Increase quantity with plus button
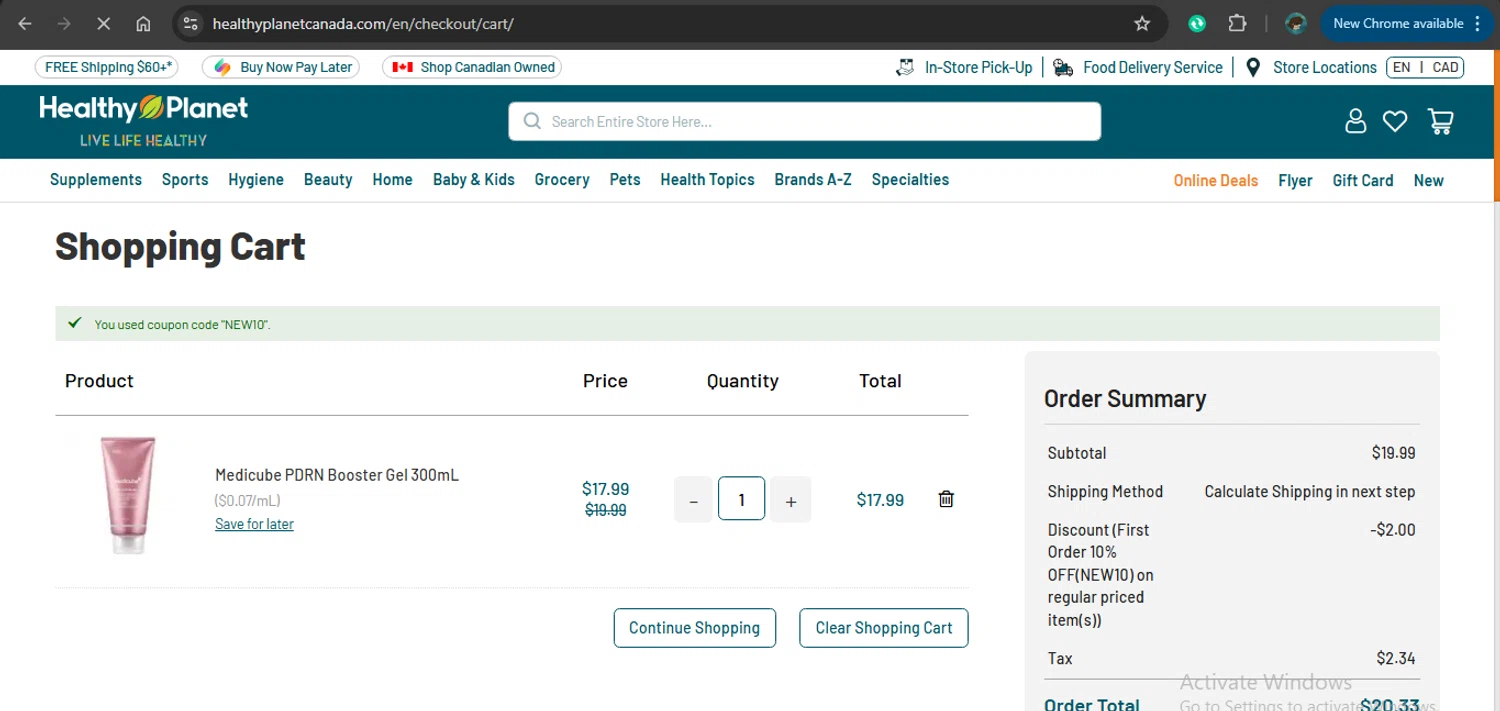1500x711 pixels. (791, 500)
